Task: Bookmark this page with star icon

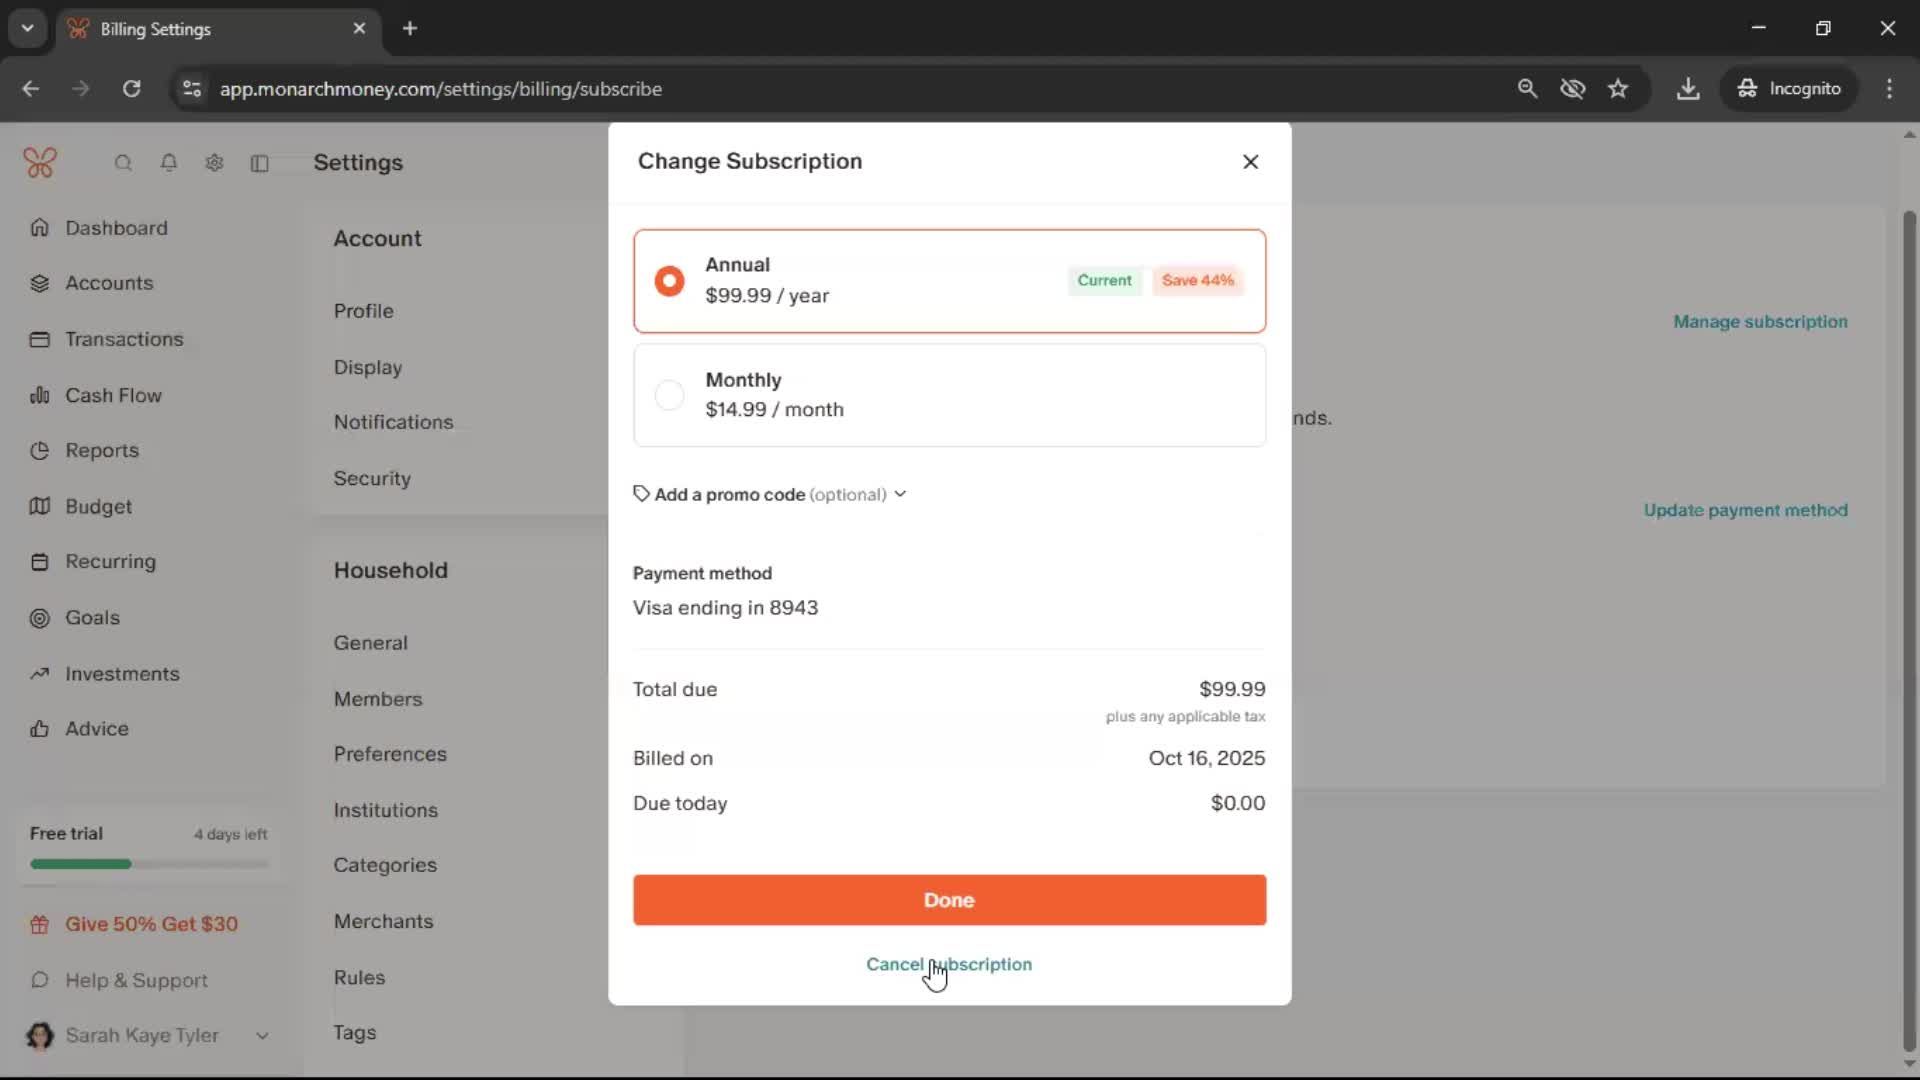Action: tap(1618, 89)
